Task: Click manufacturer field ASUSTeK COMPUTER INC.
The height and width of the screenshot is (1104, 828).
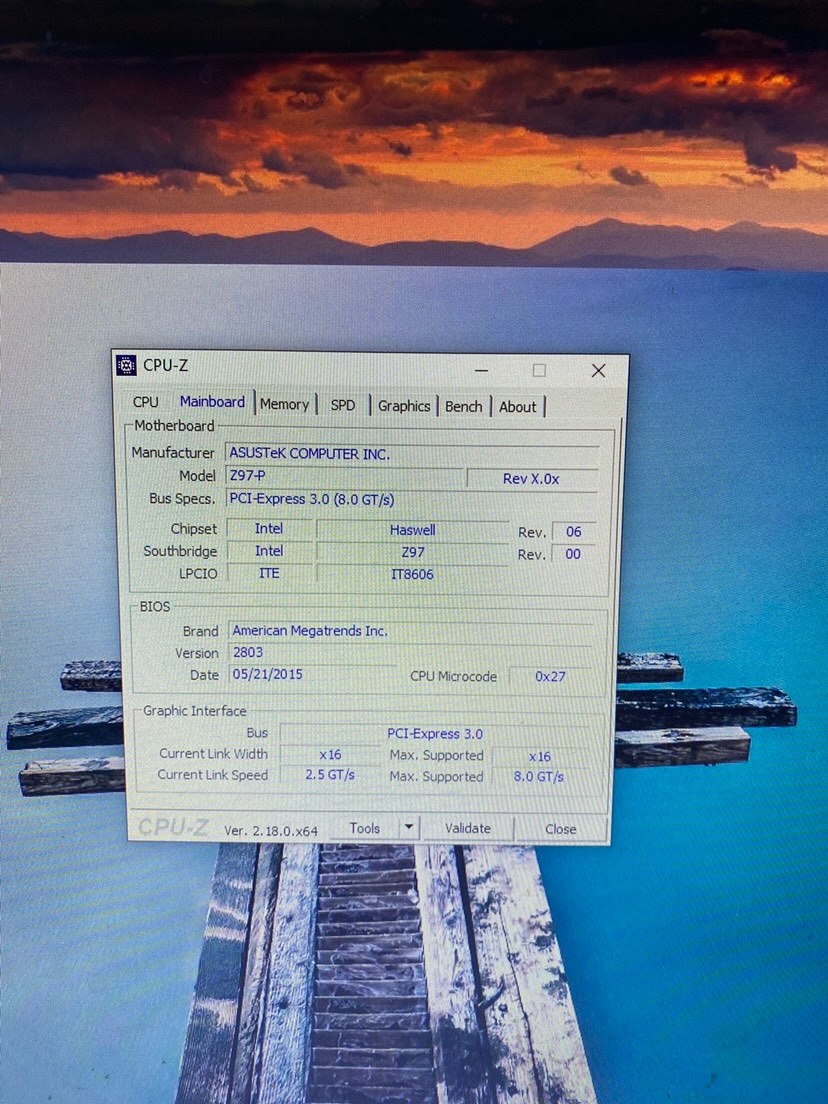Action: 412,454
